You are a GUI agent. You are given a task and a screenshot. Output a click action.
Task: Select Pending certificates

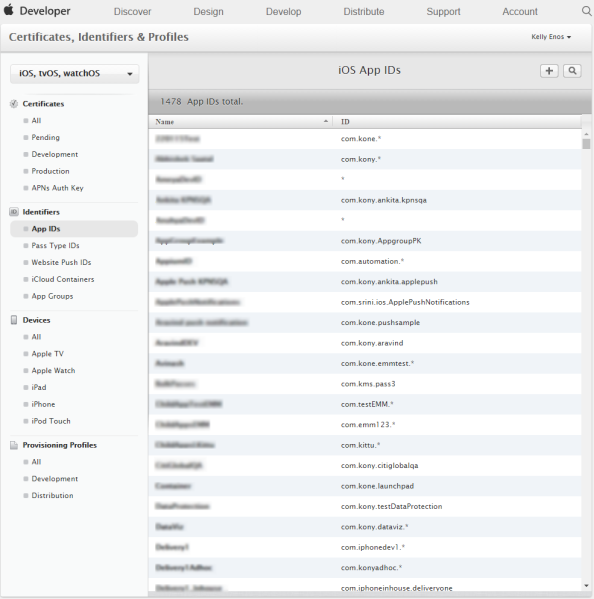click(x=45, y=138)
